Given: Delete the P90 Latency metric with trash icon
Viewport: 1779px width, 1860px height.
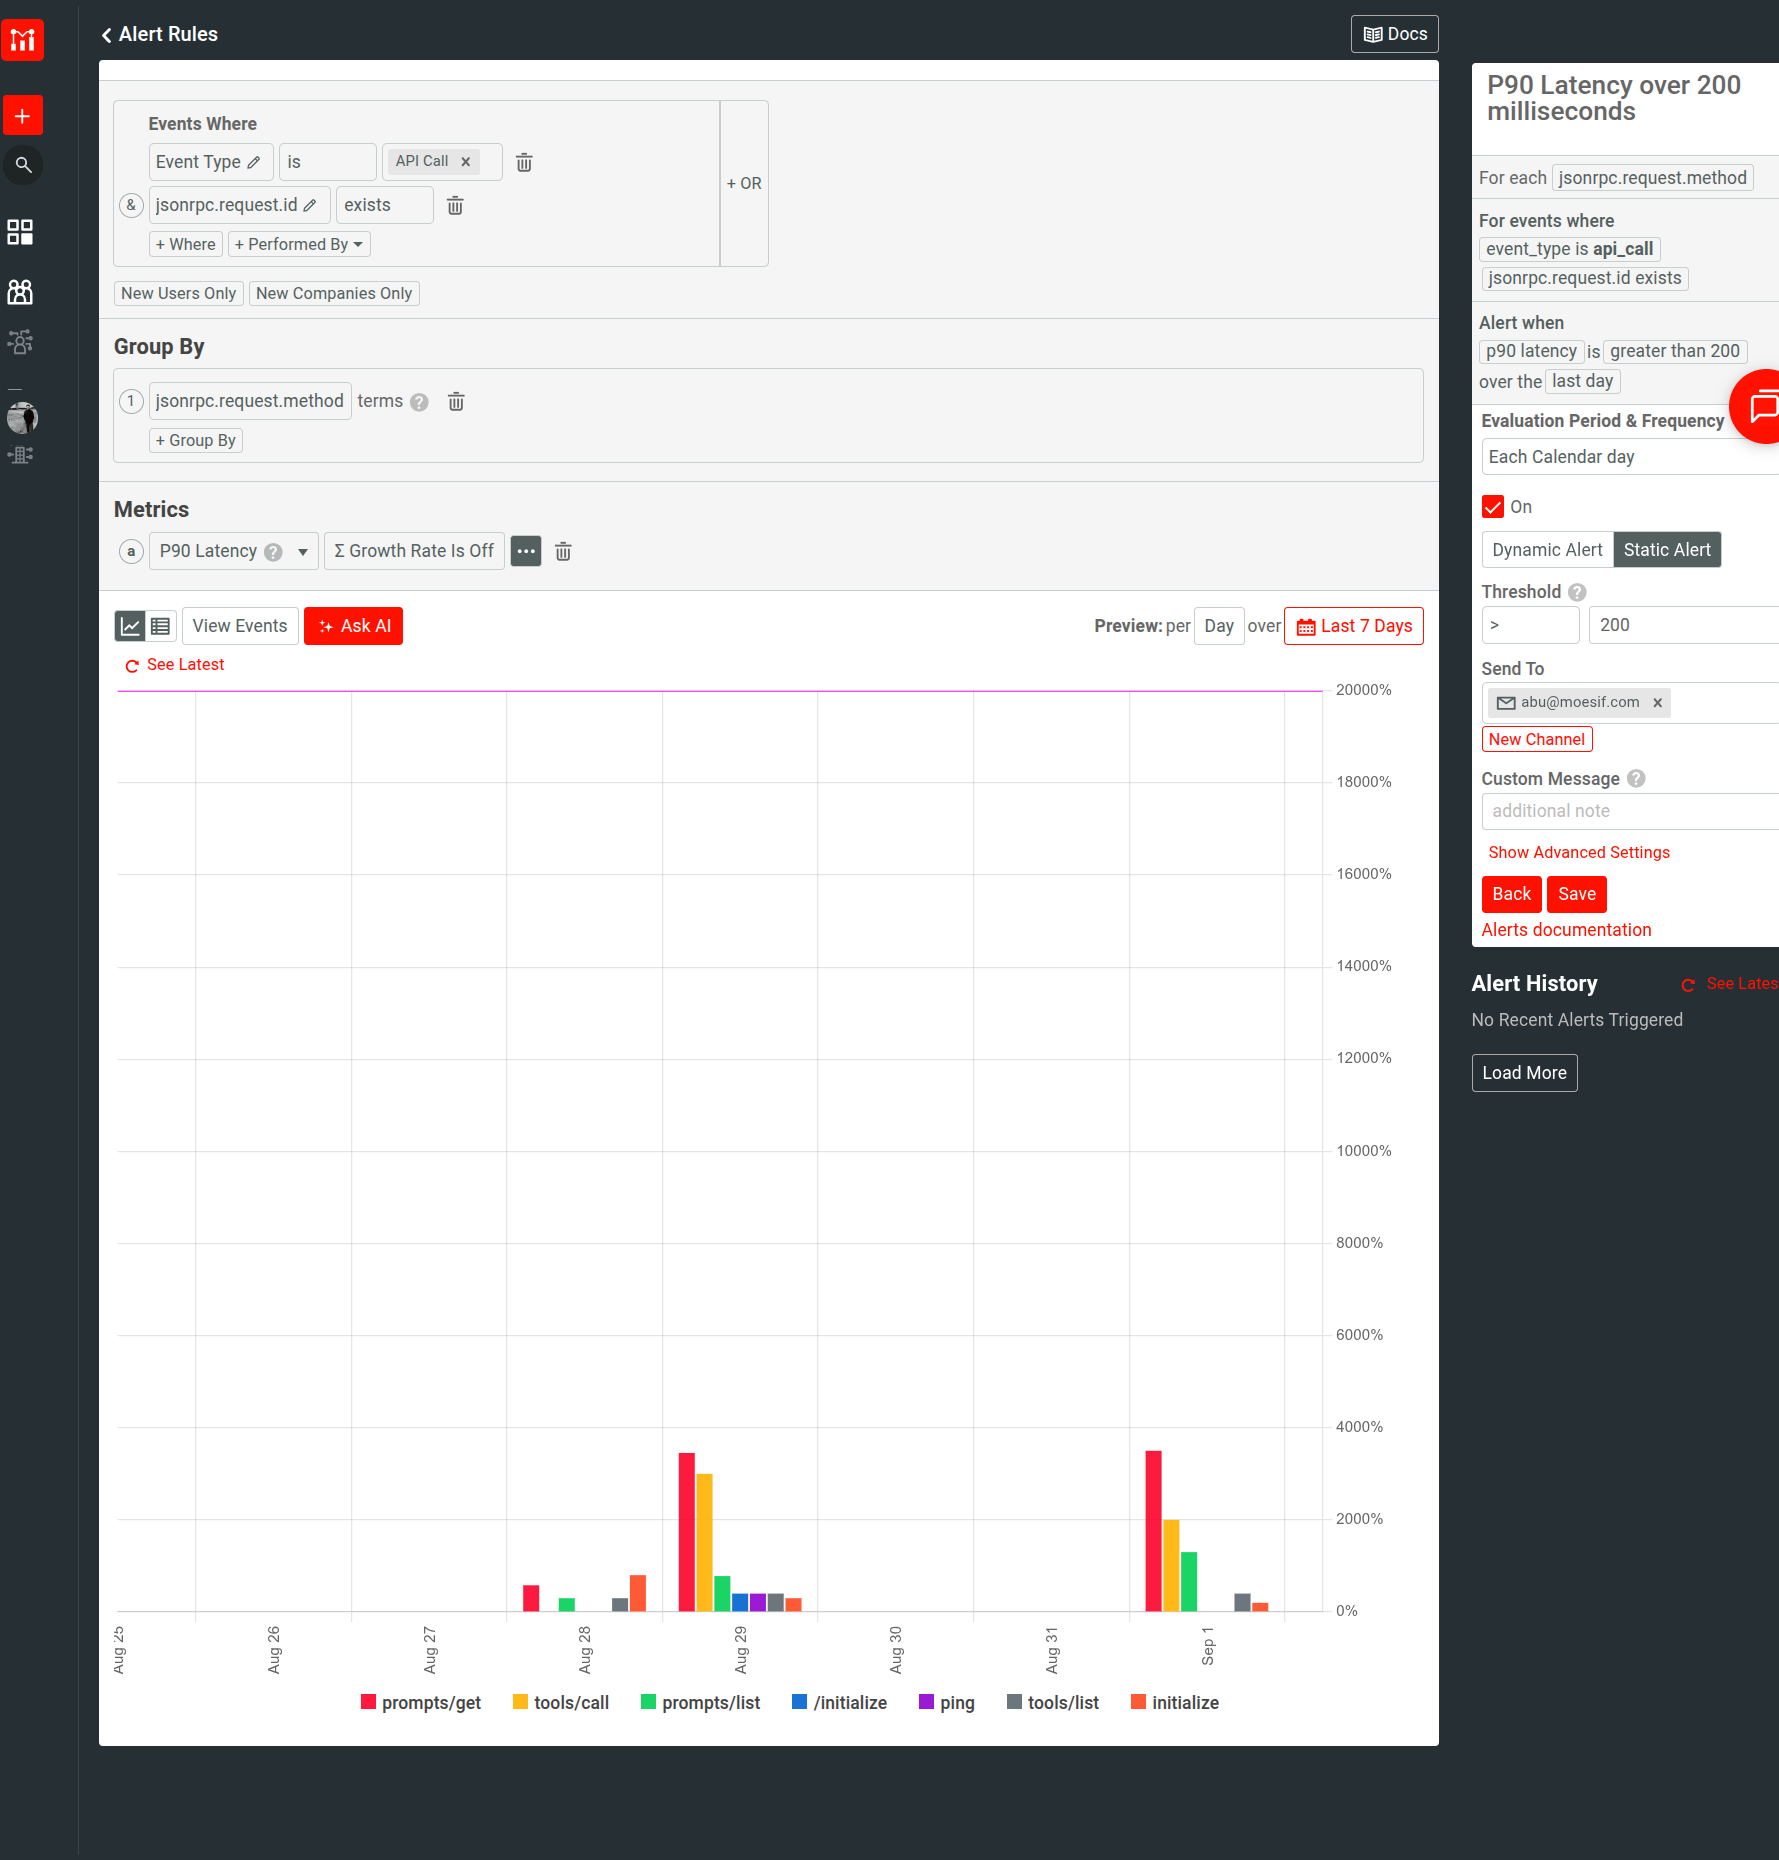Looking at the screenshot, I should [x=563, y=551].
